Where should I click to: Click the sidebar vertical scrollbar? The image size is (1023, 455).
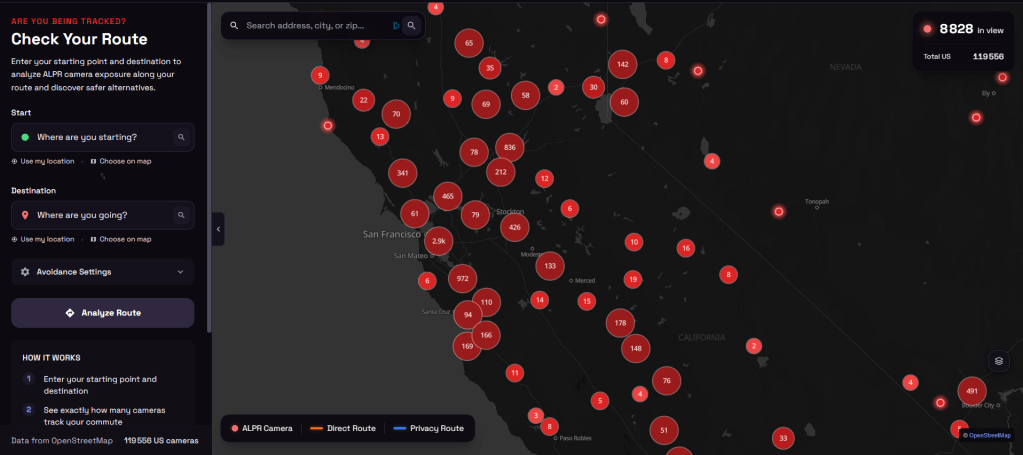[209, 166]
